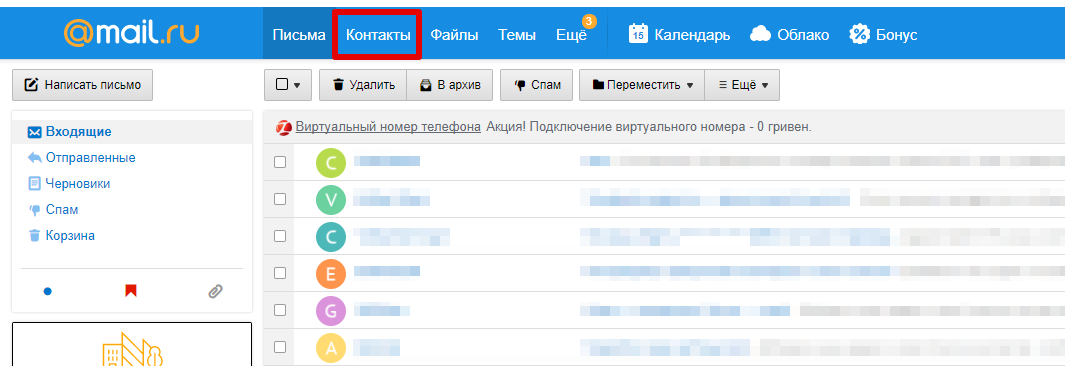
Task: Click the green V sender avatar
Action: tap(331, 200)
